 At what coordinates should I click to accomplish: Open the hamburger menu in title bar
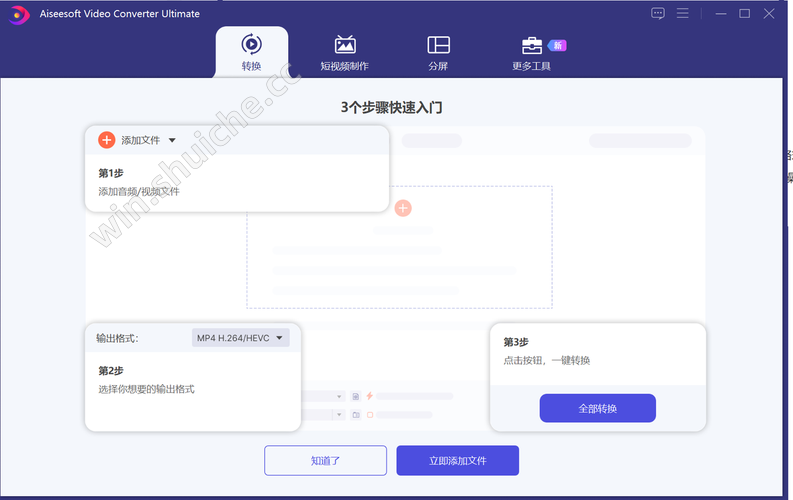683,14
